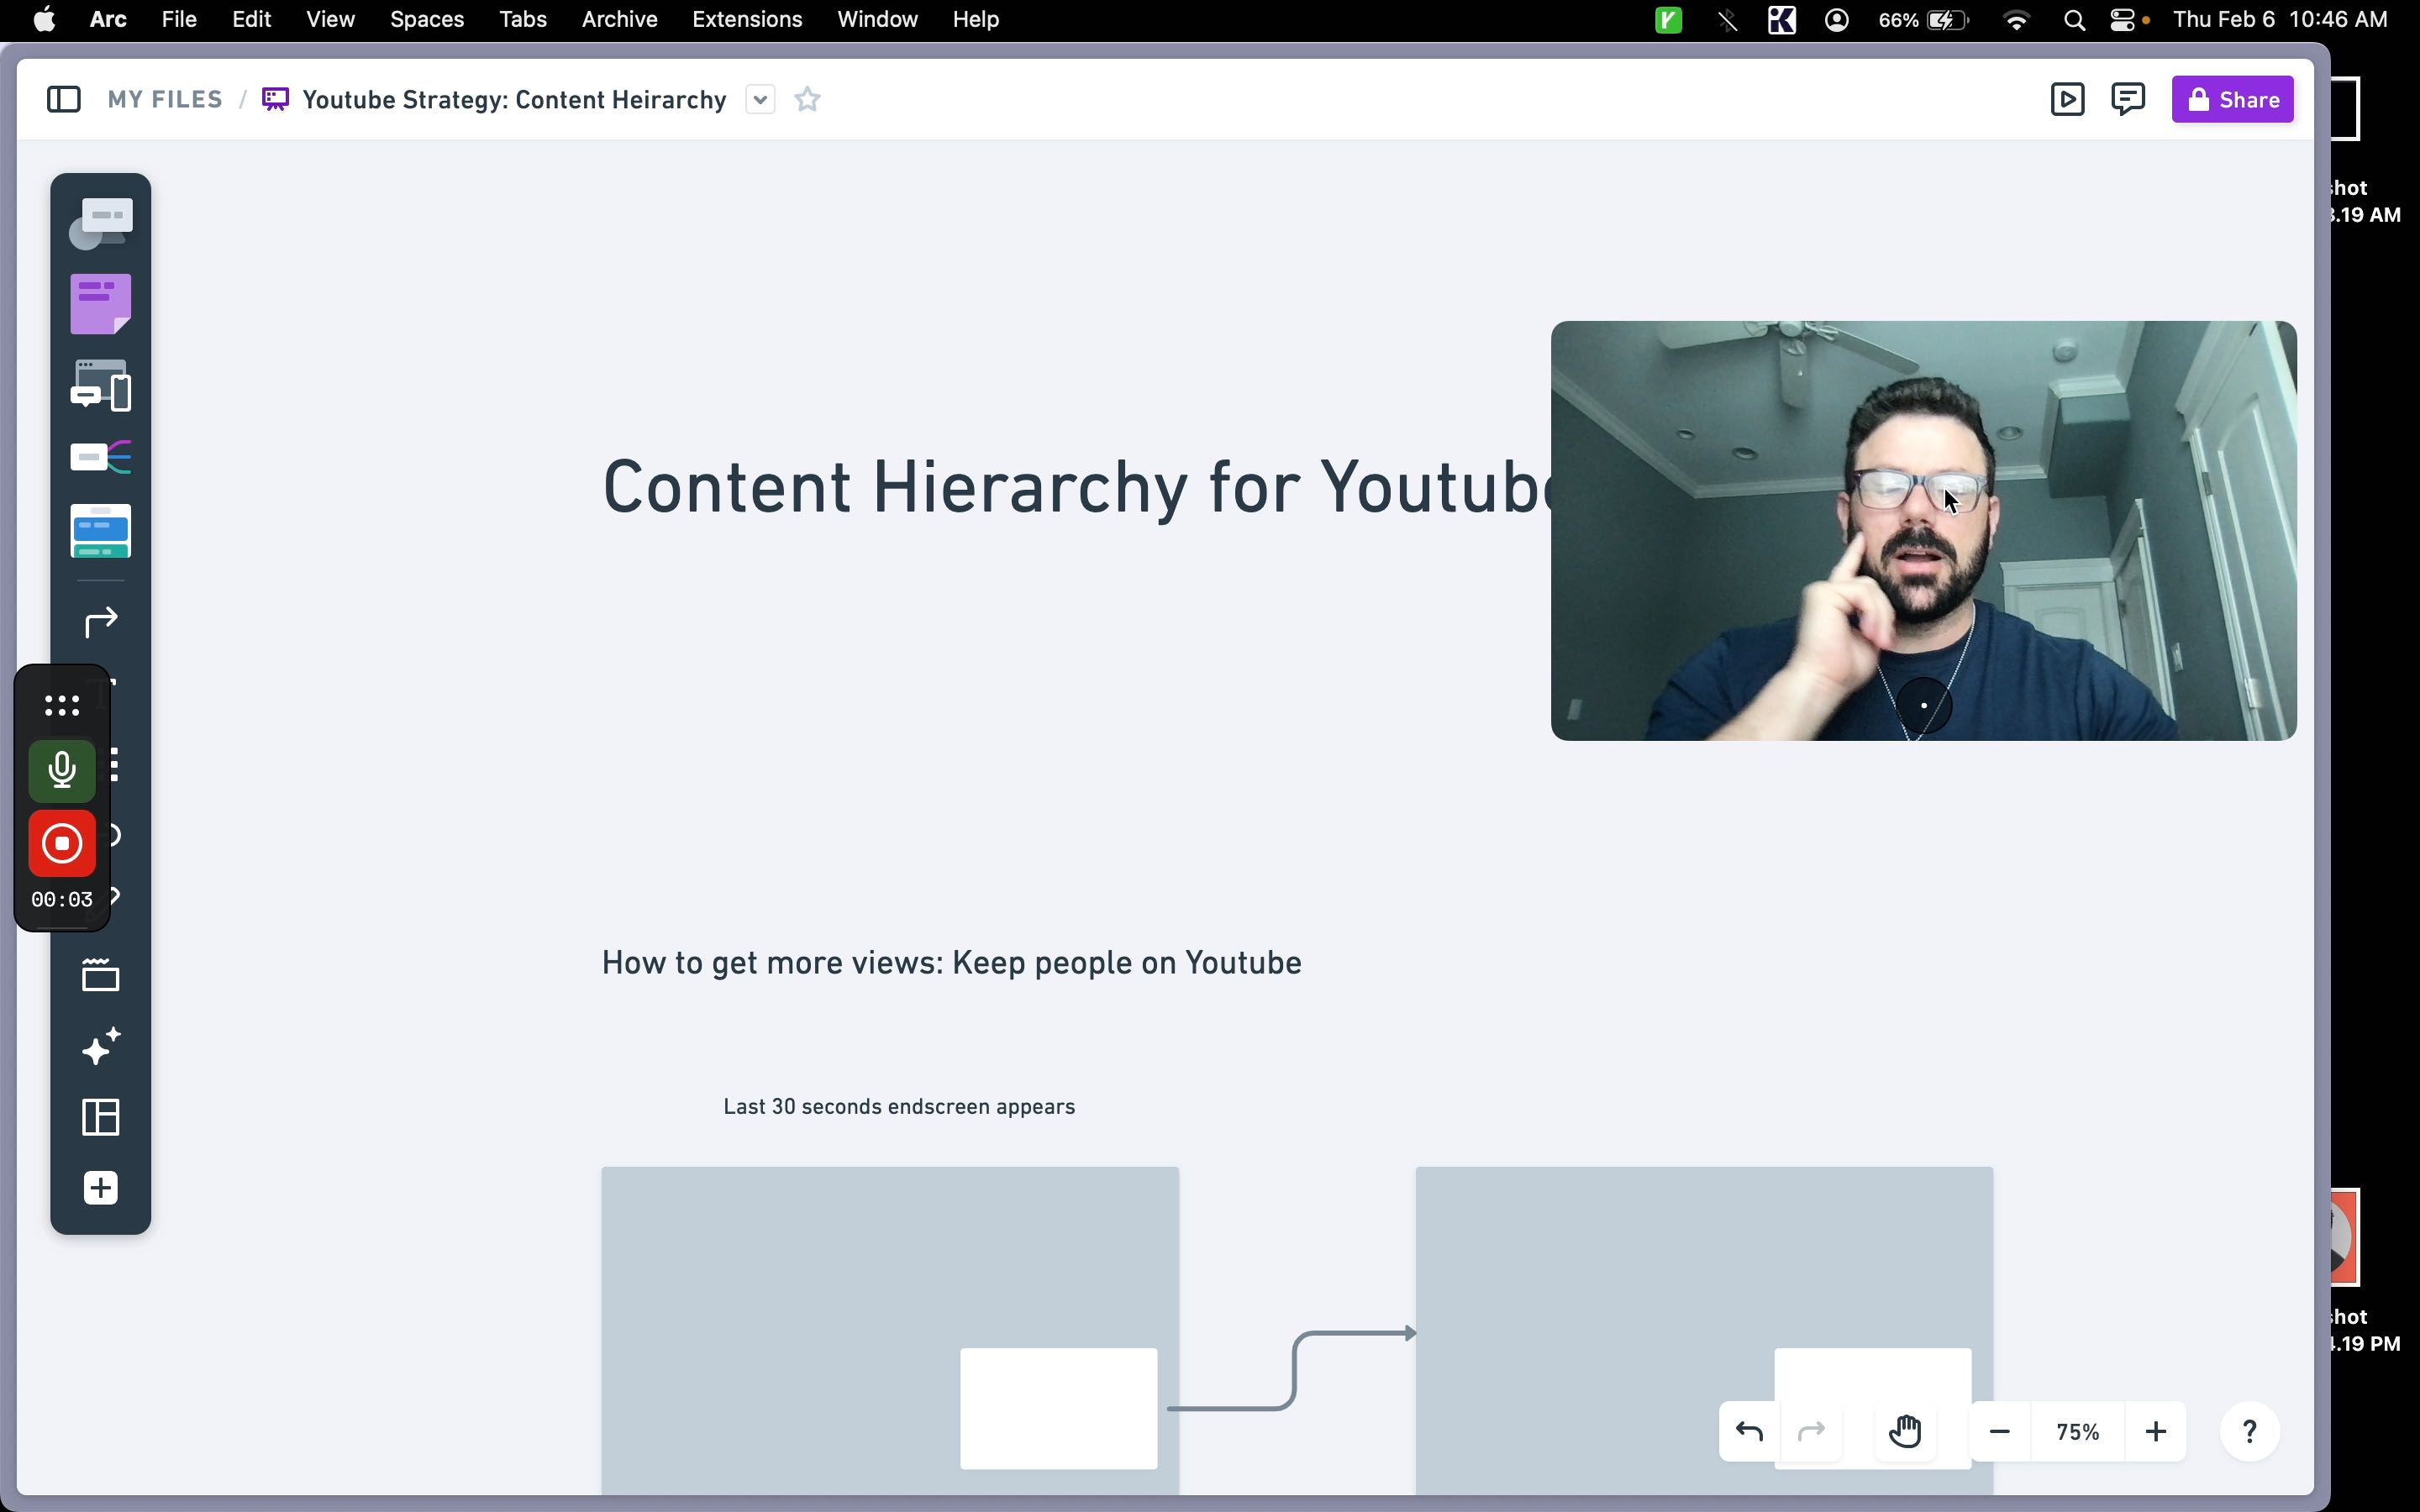The height and width of the screenshot is (1512, 2420).
Task: Select the connector arrow between the frames
Action: coord(1293,1370)
